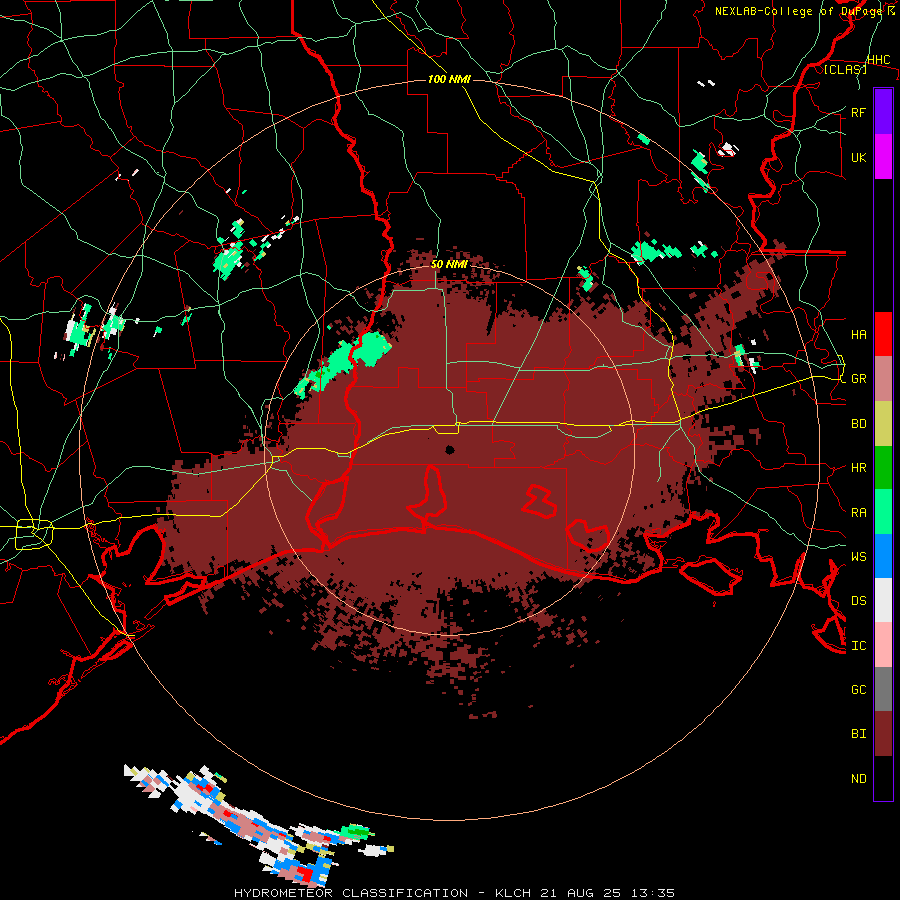
Task: Select the dark red BI legend swatch
Action: click(x=883, y=734)
